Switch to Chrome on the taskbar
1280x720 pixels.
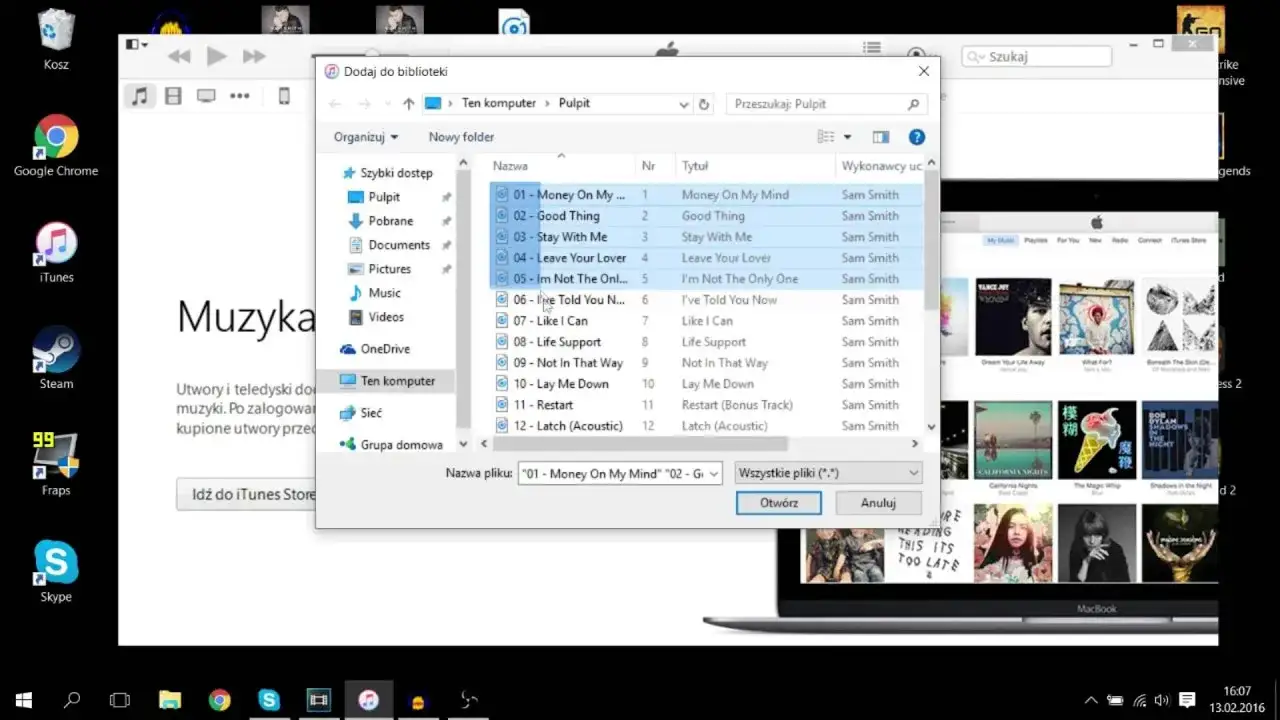click(x=219, y=700)
